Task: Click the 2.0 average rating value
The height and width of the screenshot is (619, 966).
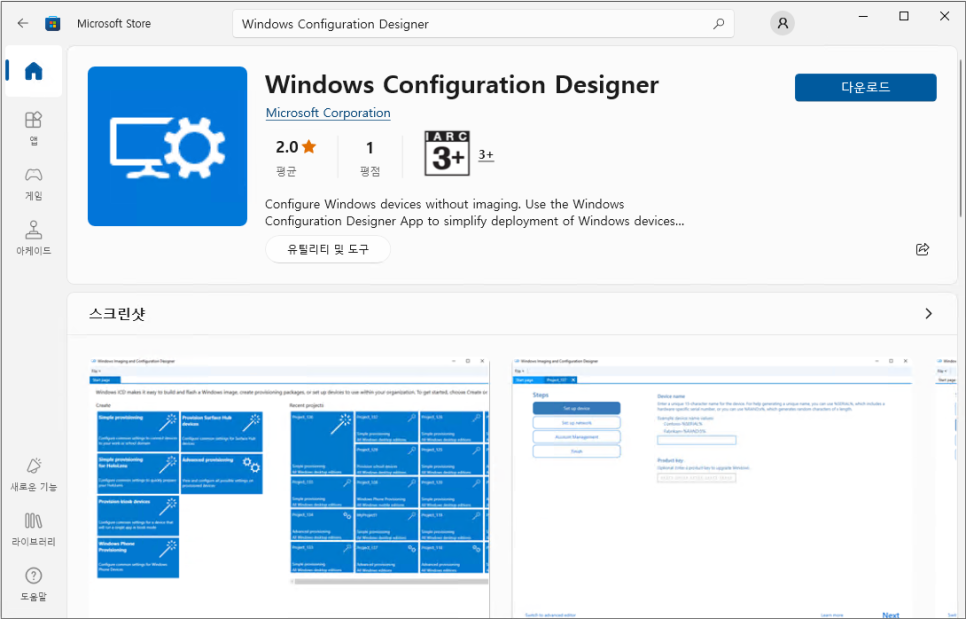Action: (287, 147)
